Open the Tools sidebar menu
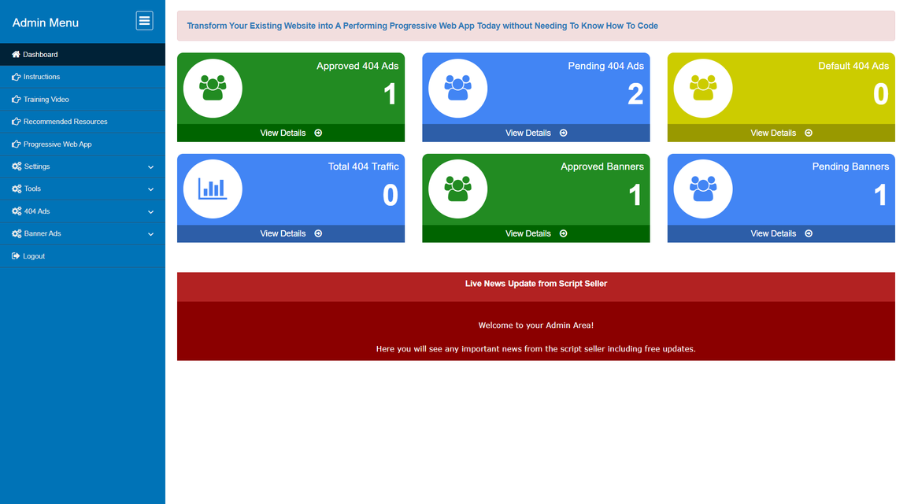The image size is (900, 504). [83, 189]
